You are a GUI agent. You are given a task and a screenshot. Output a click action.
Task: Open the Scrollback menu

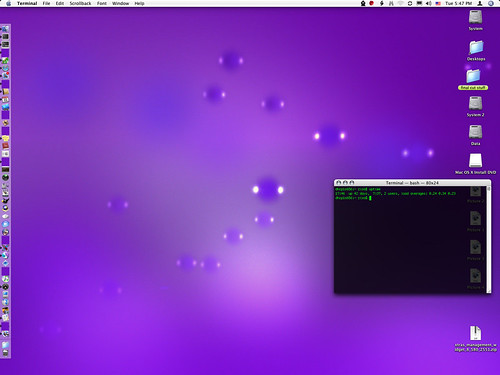pyautogui.click(x=80, y=3)
